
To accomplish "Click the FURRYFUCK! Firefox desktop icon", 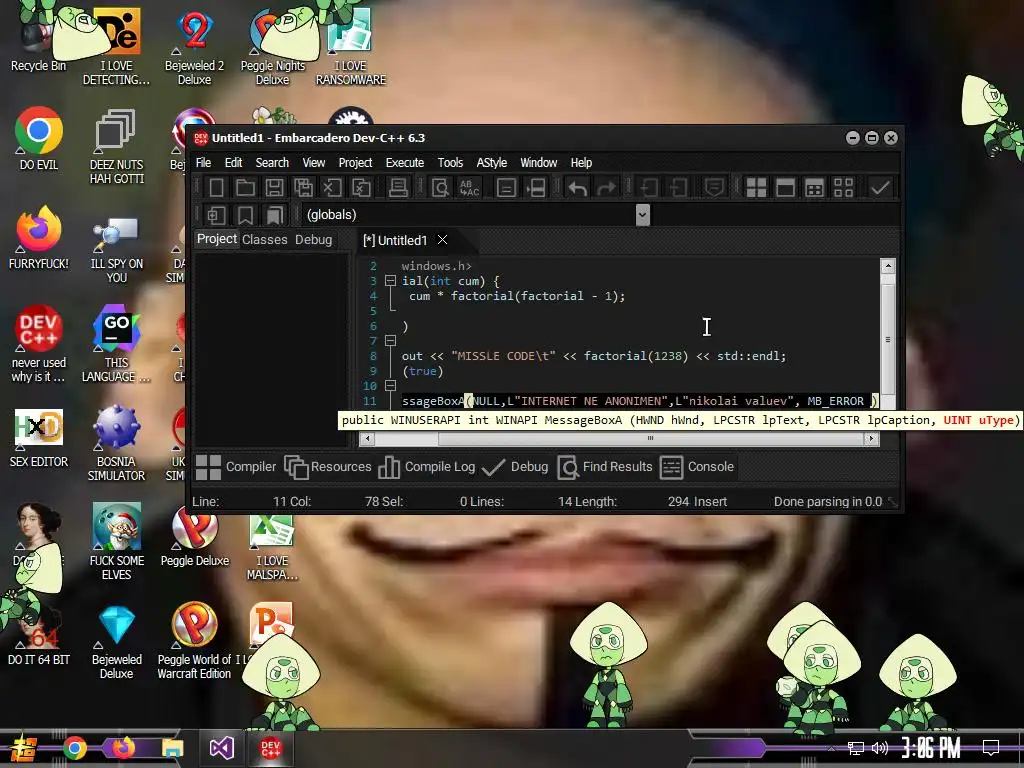I will tap(39, 238).
